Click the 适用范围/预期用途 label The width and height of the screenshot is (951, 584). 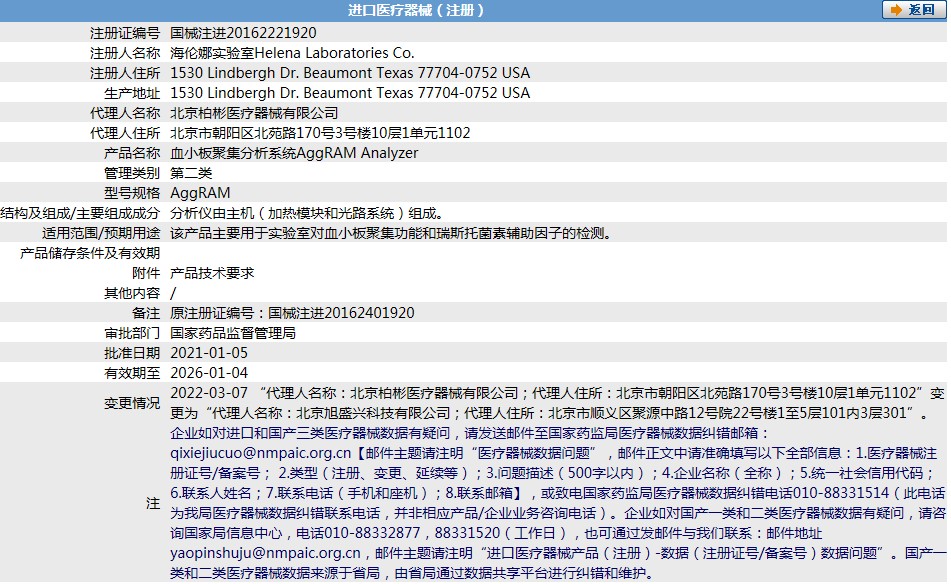pyautogui.click(x=101, y=233)
